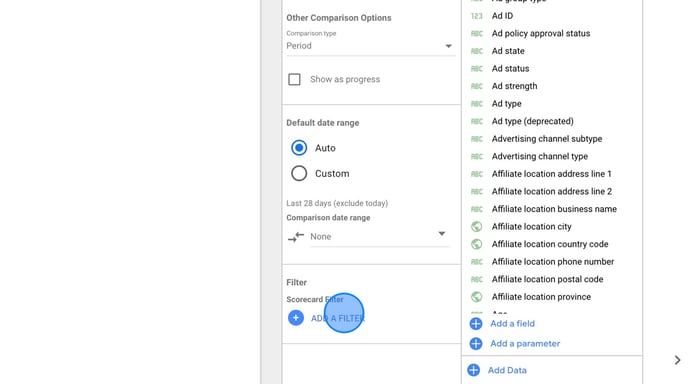Click globe icon beside Affiliate location city
688x384 pixels.
click(477, 226)
